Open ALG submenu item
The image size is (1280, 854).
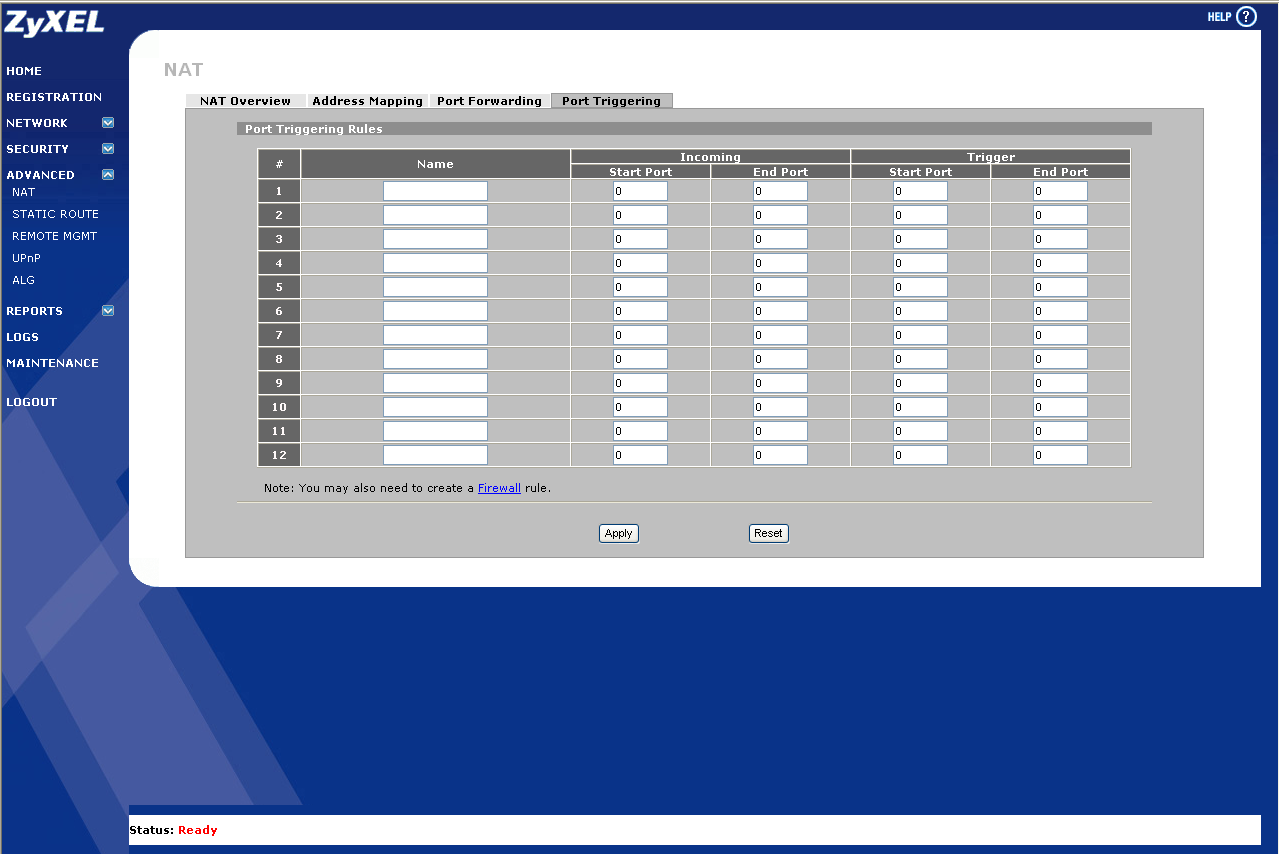click(x=23, y=280)
